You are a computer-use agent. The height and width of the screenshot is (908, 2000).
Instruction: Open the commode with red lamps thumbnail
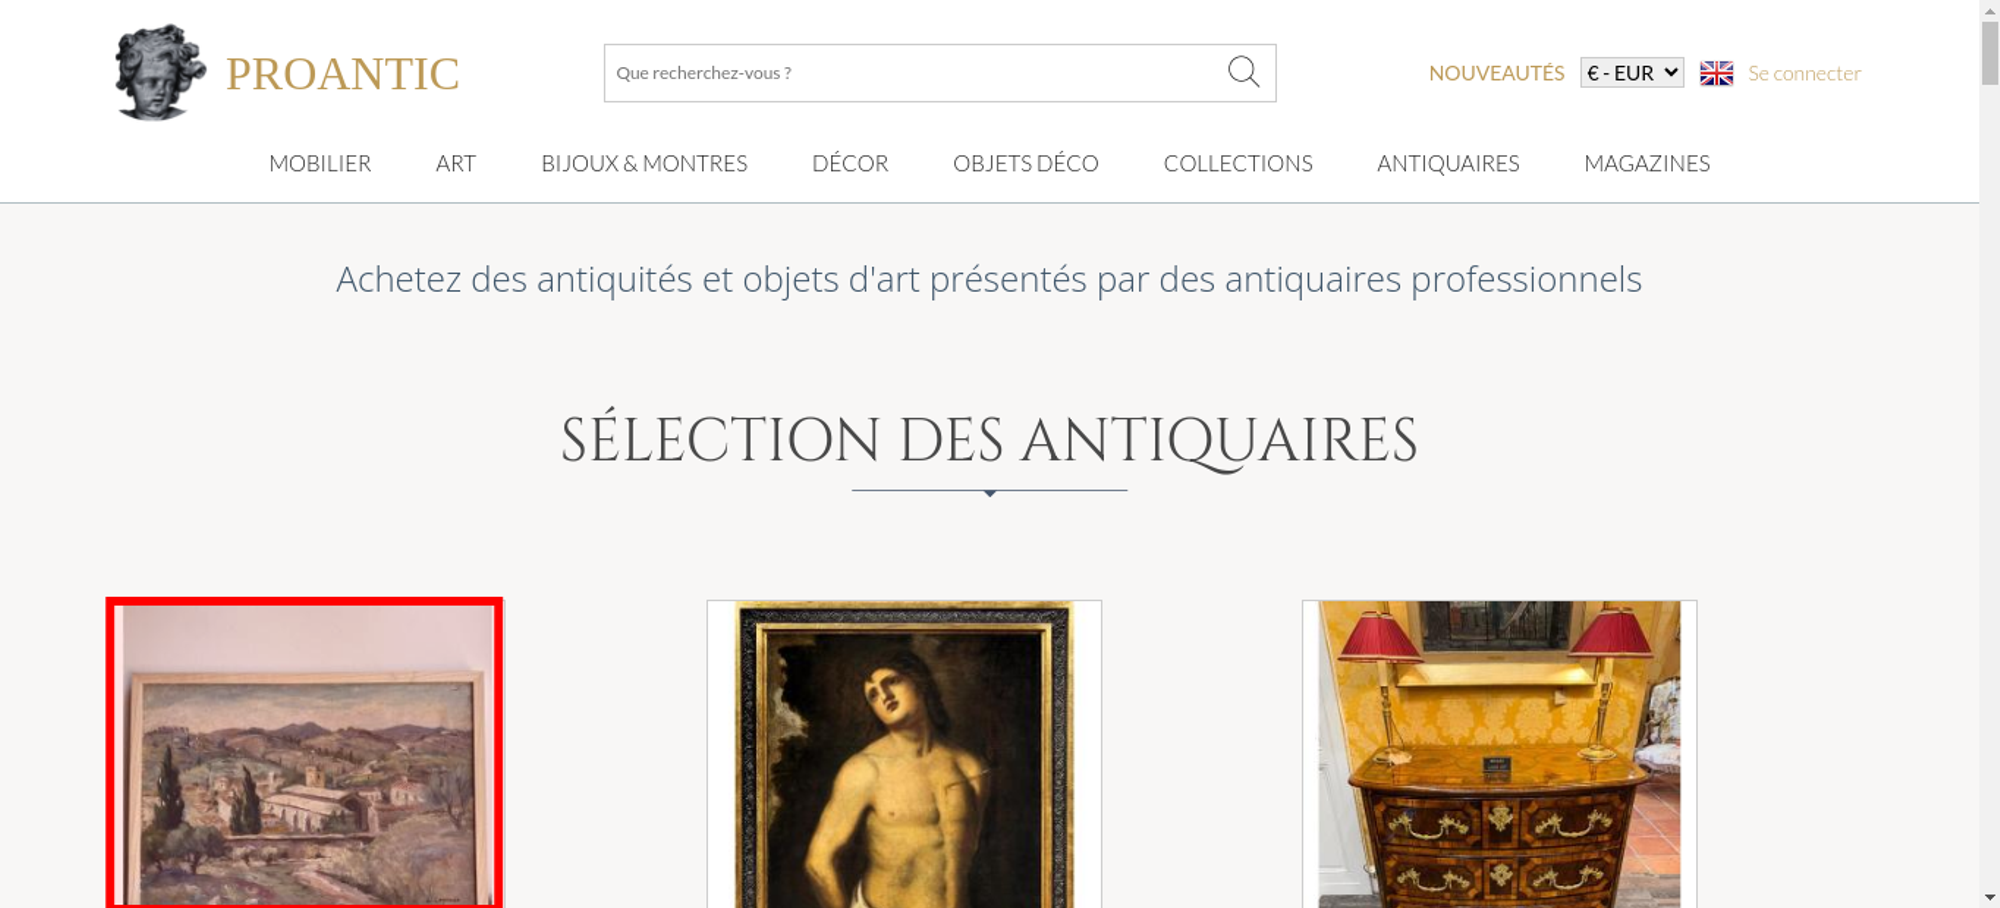click(1499, 754)
